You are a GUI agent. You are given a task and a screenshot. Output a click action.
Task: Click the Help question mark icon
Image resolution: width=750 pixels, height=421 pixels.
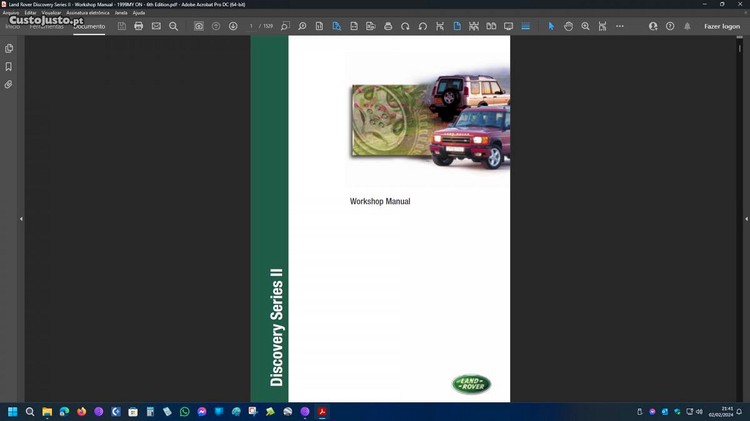coord(670,26)
